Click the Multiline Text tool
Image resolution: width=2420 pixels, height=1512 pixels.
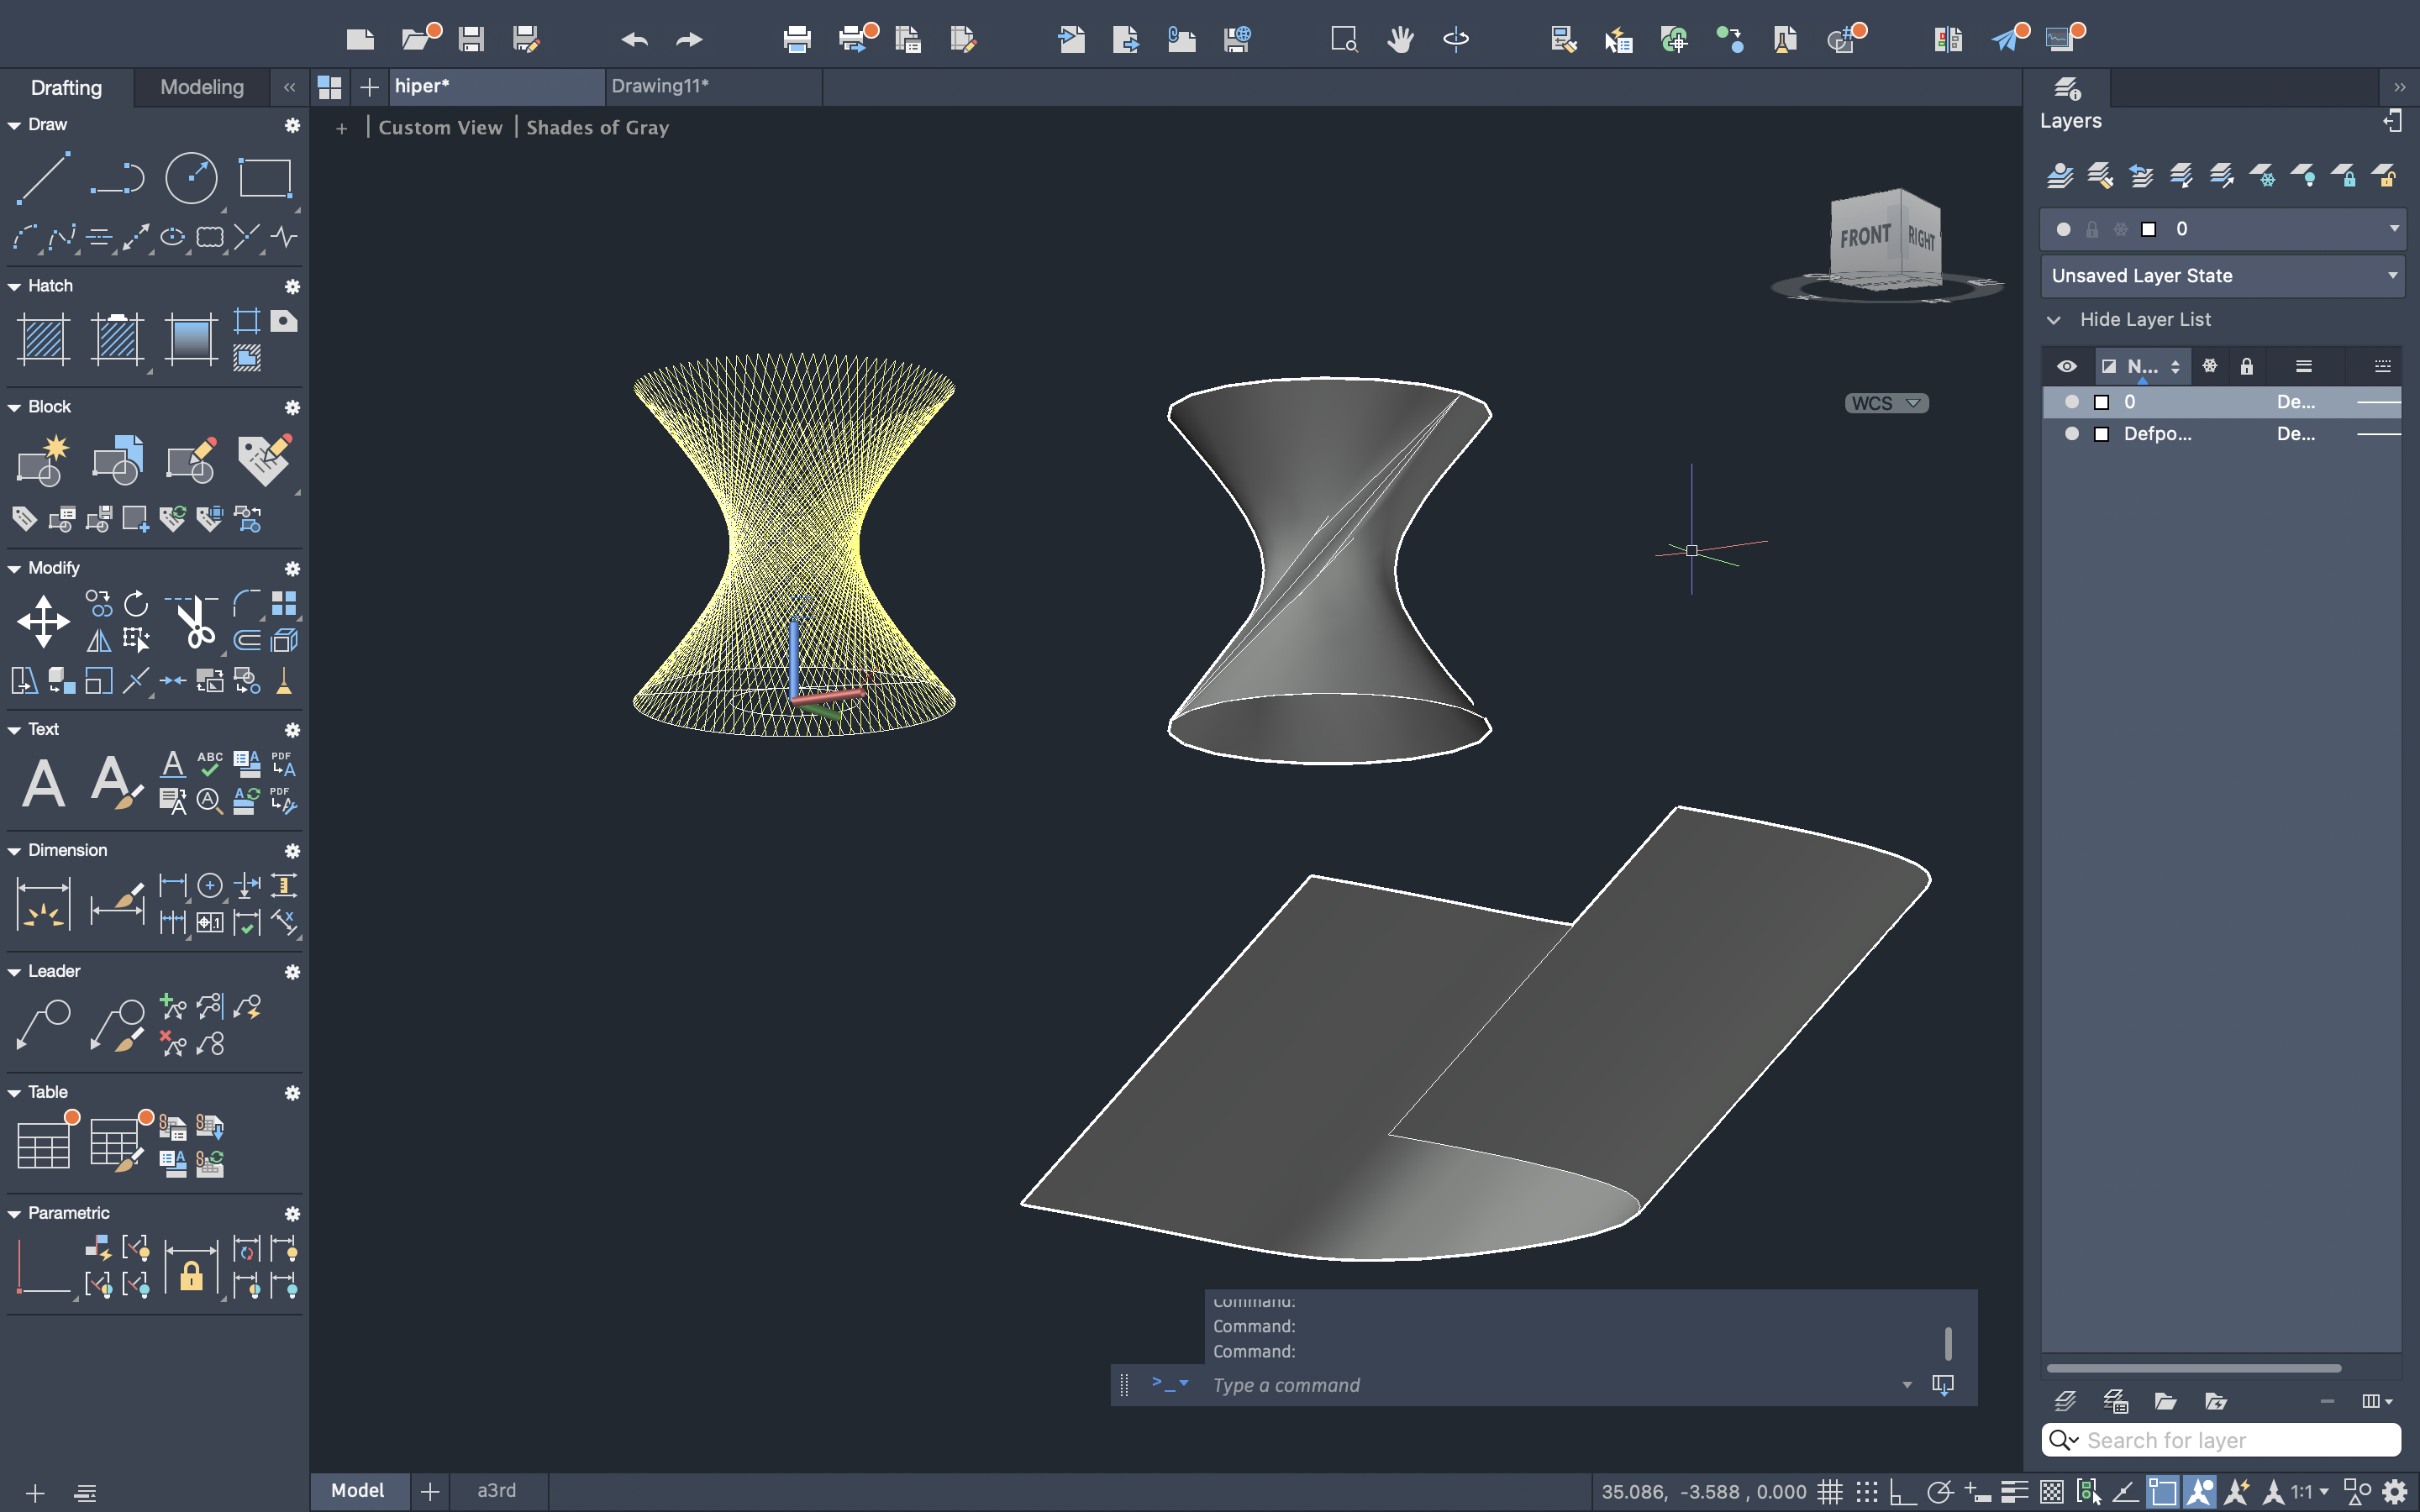pyautogui.click(x=43, y=783)
